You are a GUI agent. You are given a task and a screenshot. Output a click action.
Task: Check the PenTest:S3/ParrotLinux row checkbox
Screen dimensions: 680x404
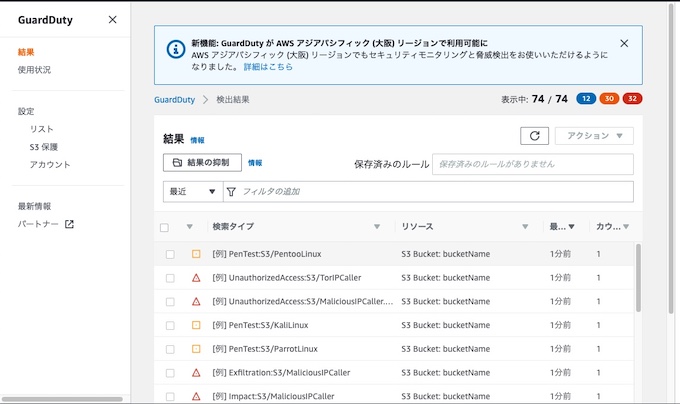tap(170, 349)
